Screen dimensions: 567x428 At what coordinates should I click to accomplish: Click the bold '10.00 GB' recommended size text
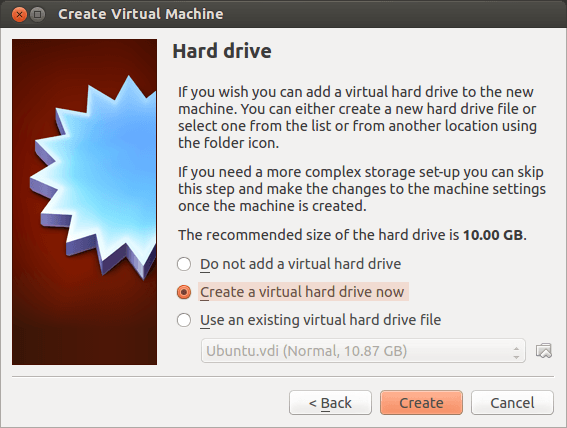(493, 235)
